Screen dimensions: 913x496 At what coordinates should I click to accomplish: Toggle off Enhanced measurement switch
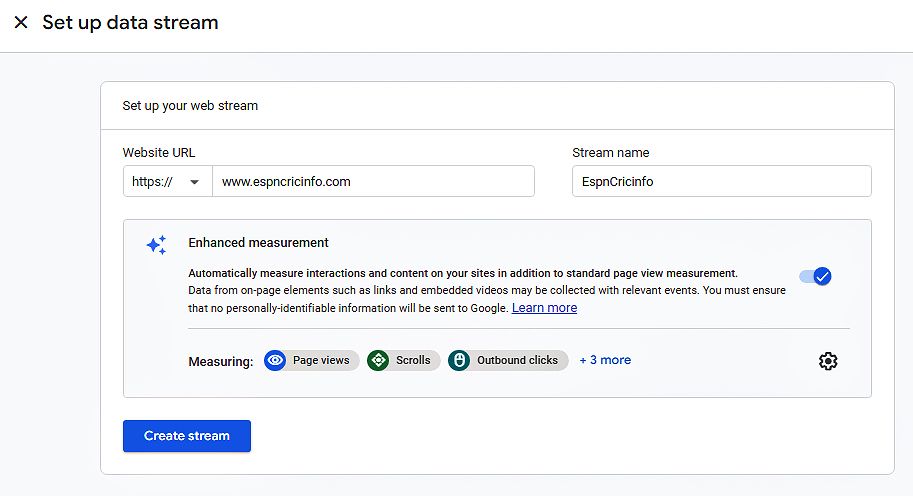[815, 276]
